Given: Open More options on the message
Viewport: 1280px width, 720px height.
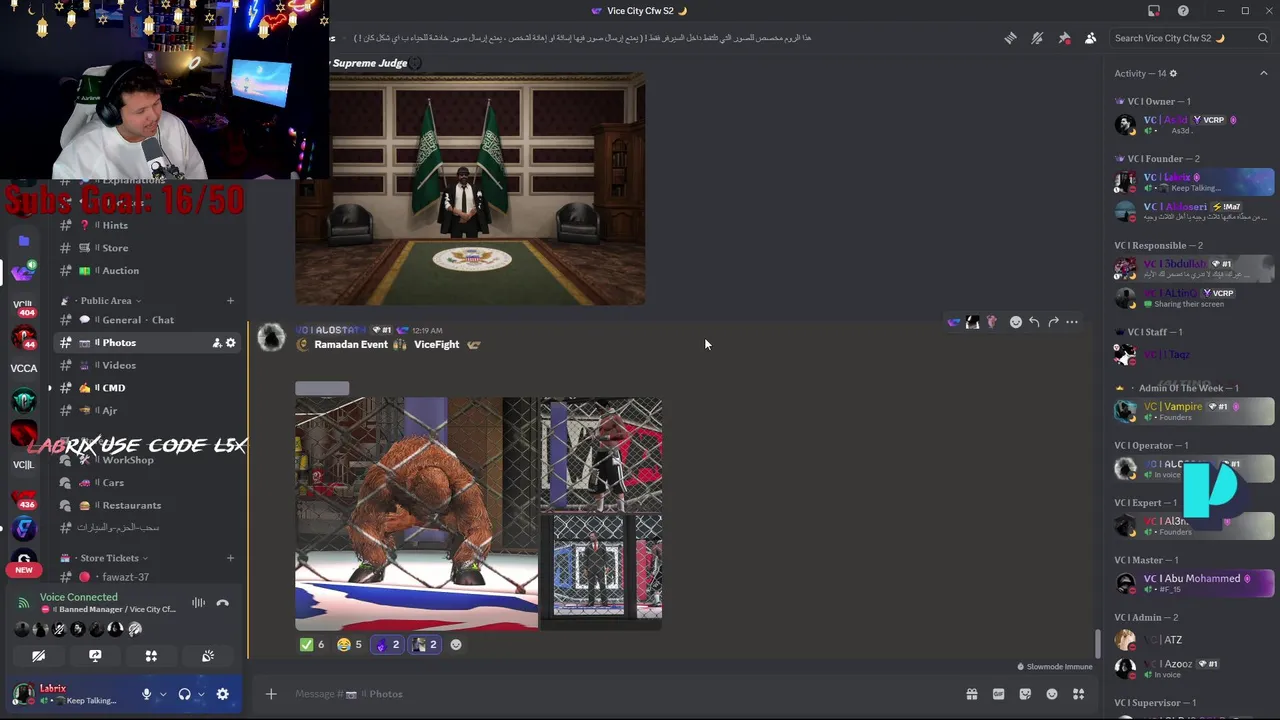Looking at the screenshot, I should tap(1072, 322).
